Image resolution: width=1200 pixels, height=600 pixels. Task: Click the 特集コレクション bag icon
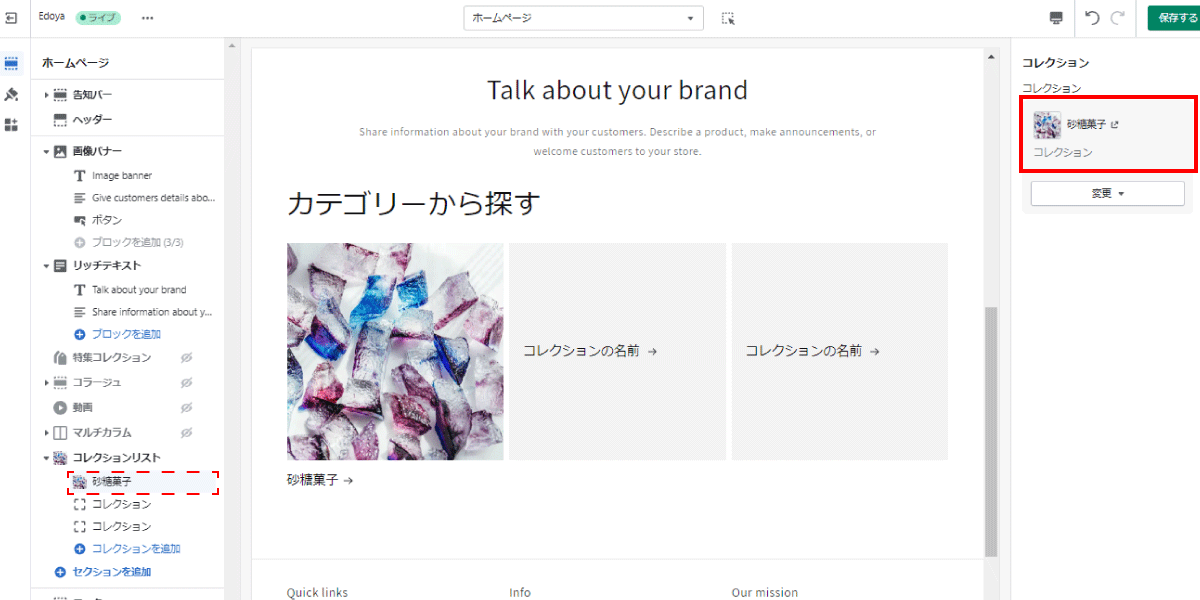(x=60, y=358)
